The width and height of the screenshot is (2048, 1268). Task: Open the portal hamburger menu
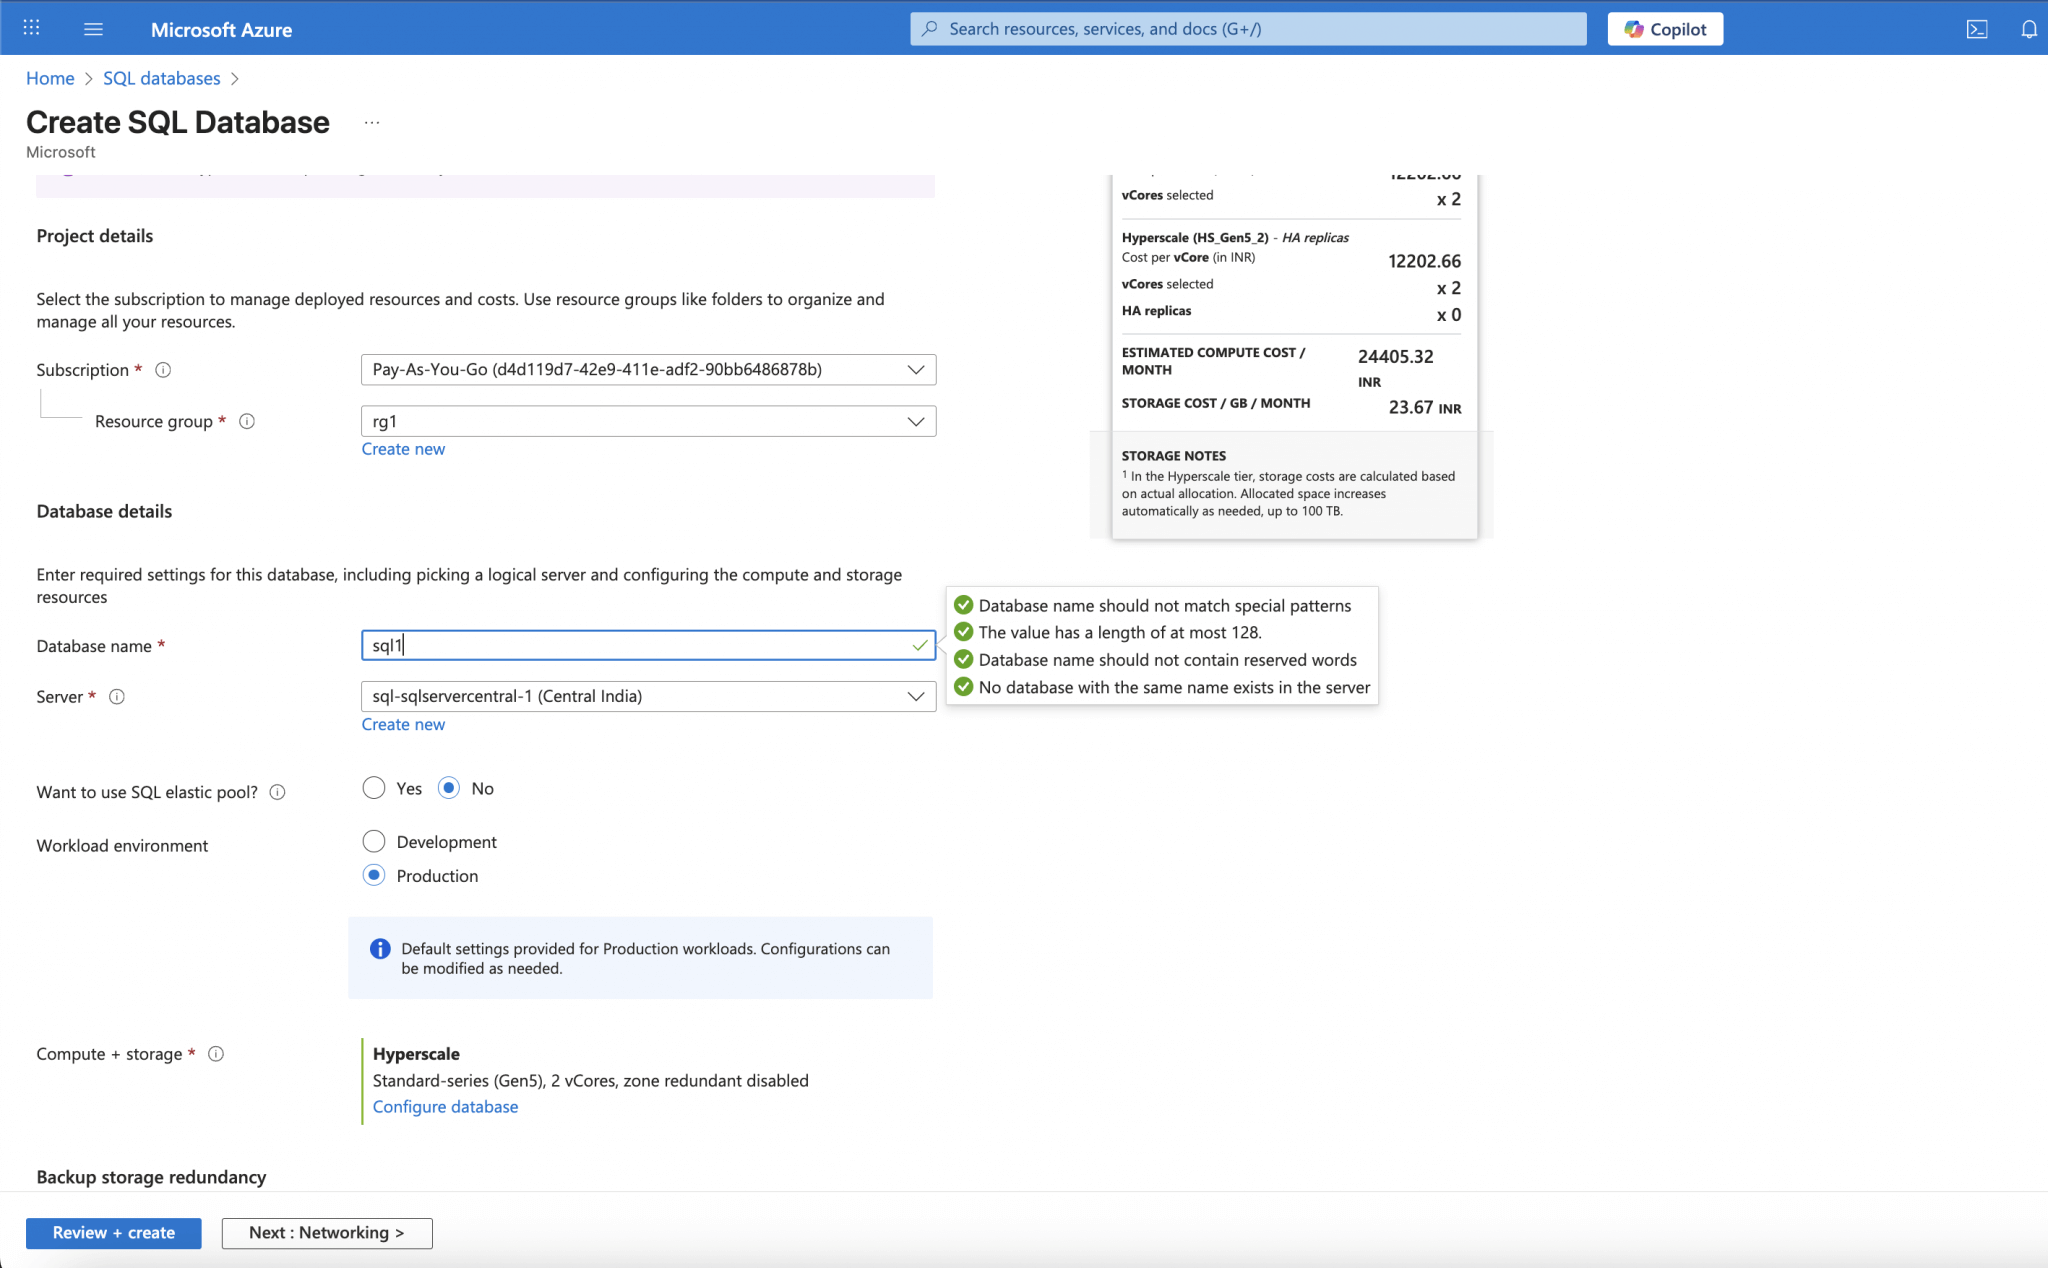pos(93,28)
